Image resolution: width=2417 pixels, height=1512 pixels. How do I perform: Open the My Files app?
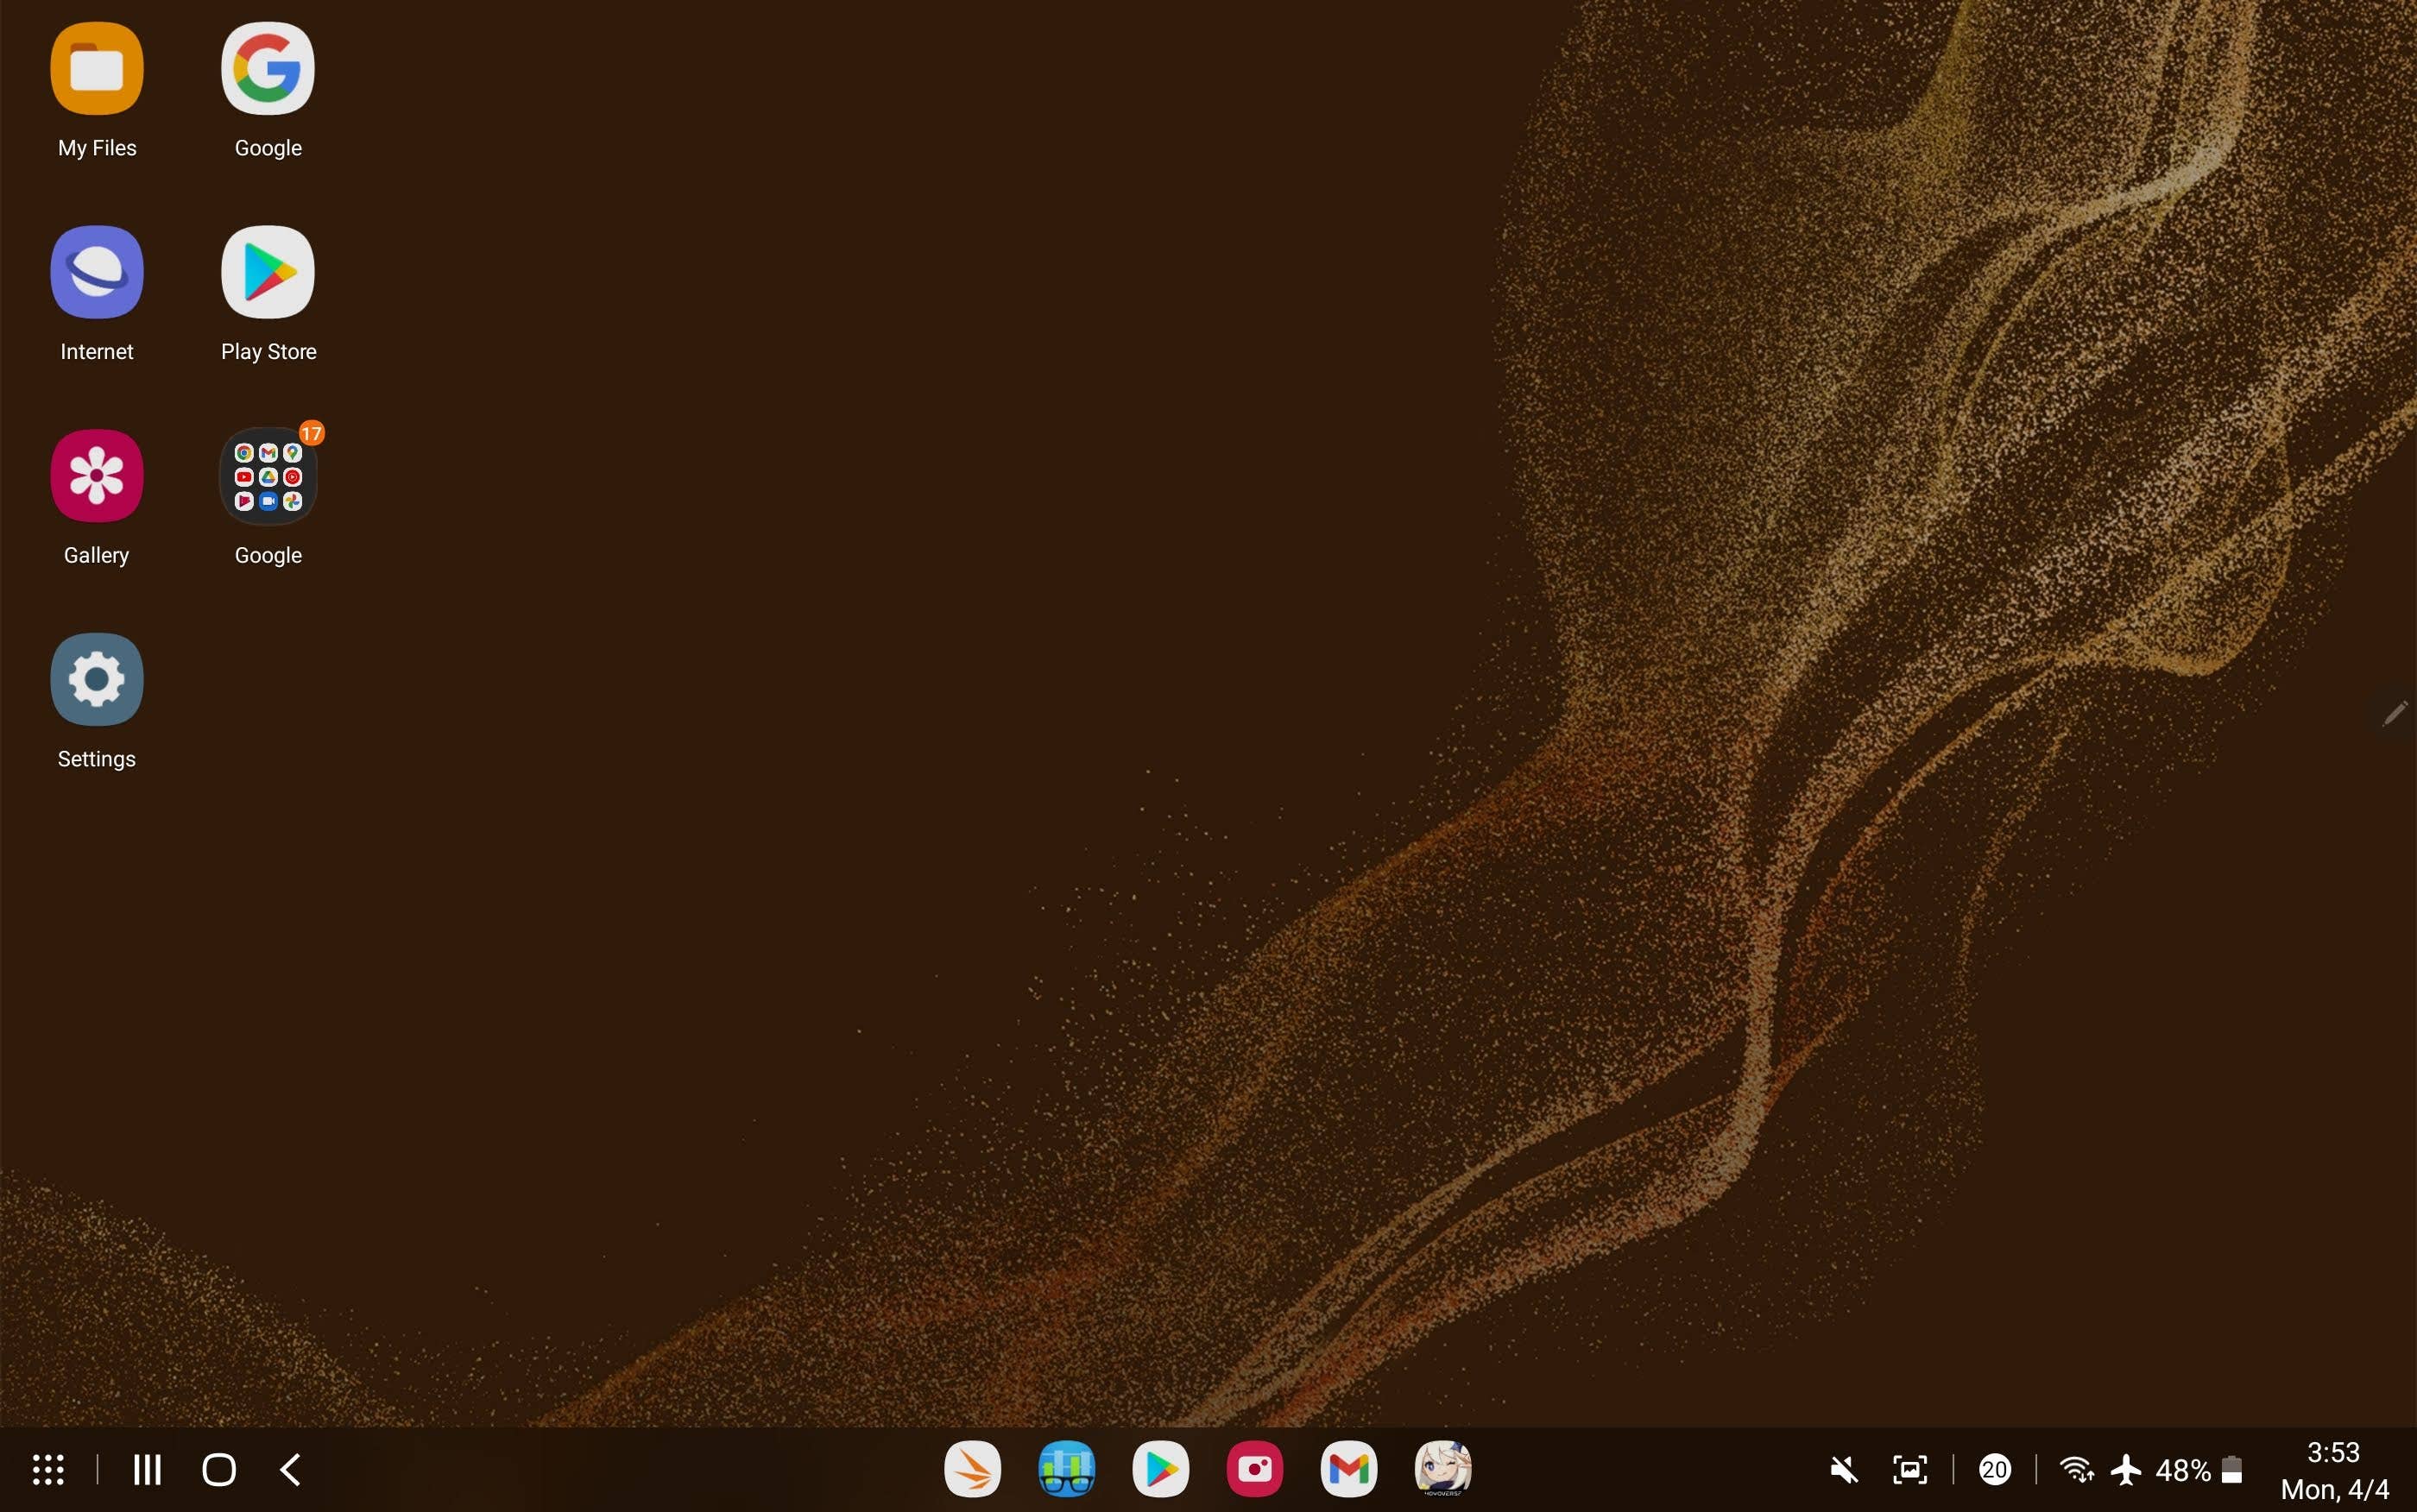pyautogui.click(x=96, y=68)
